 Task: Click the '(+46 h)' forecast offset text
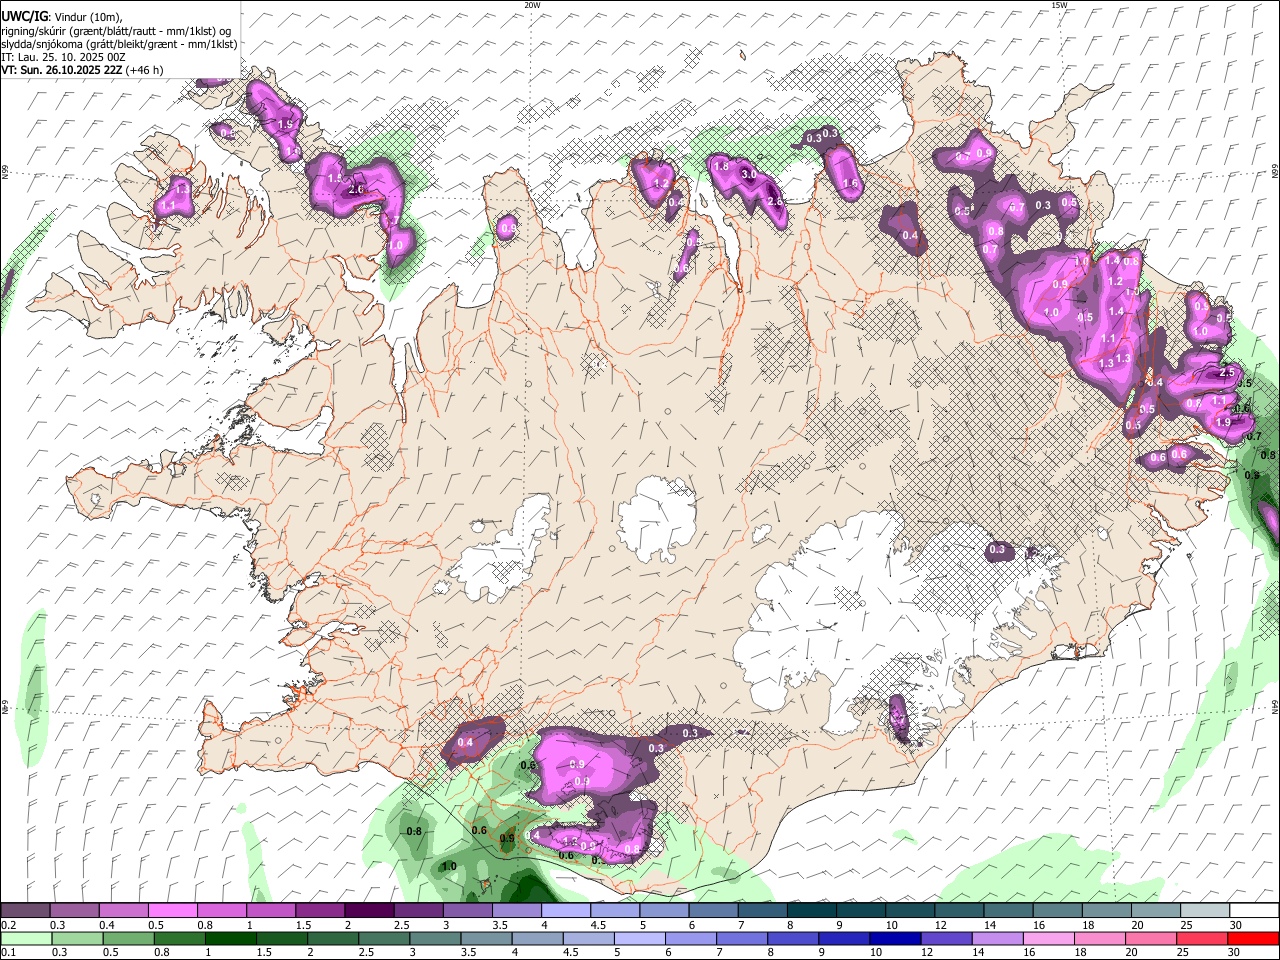click(x=144, y=70)
